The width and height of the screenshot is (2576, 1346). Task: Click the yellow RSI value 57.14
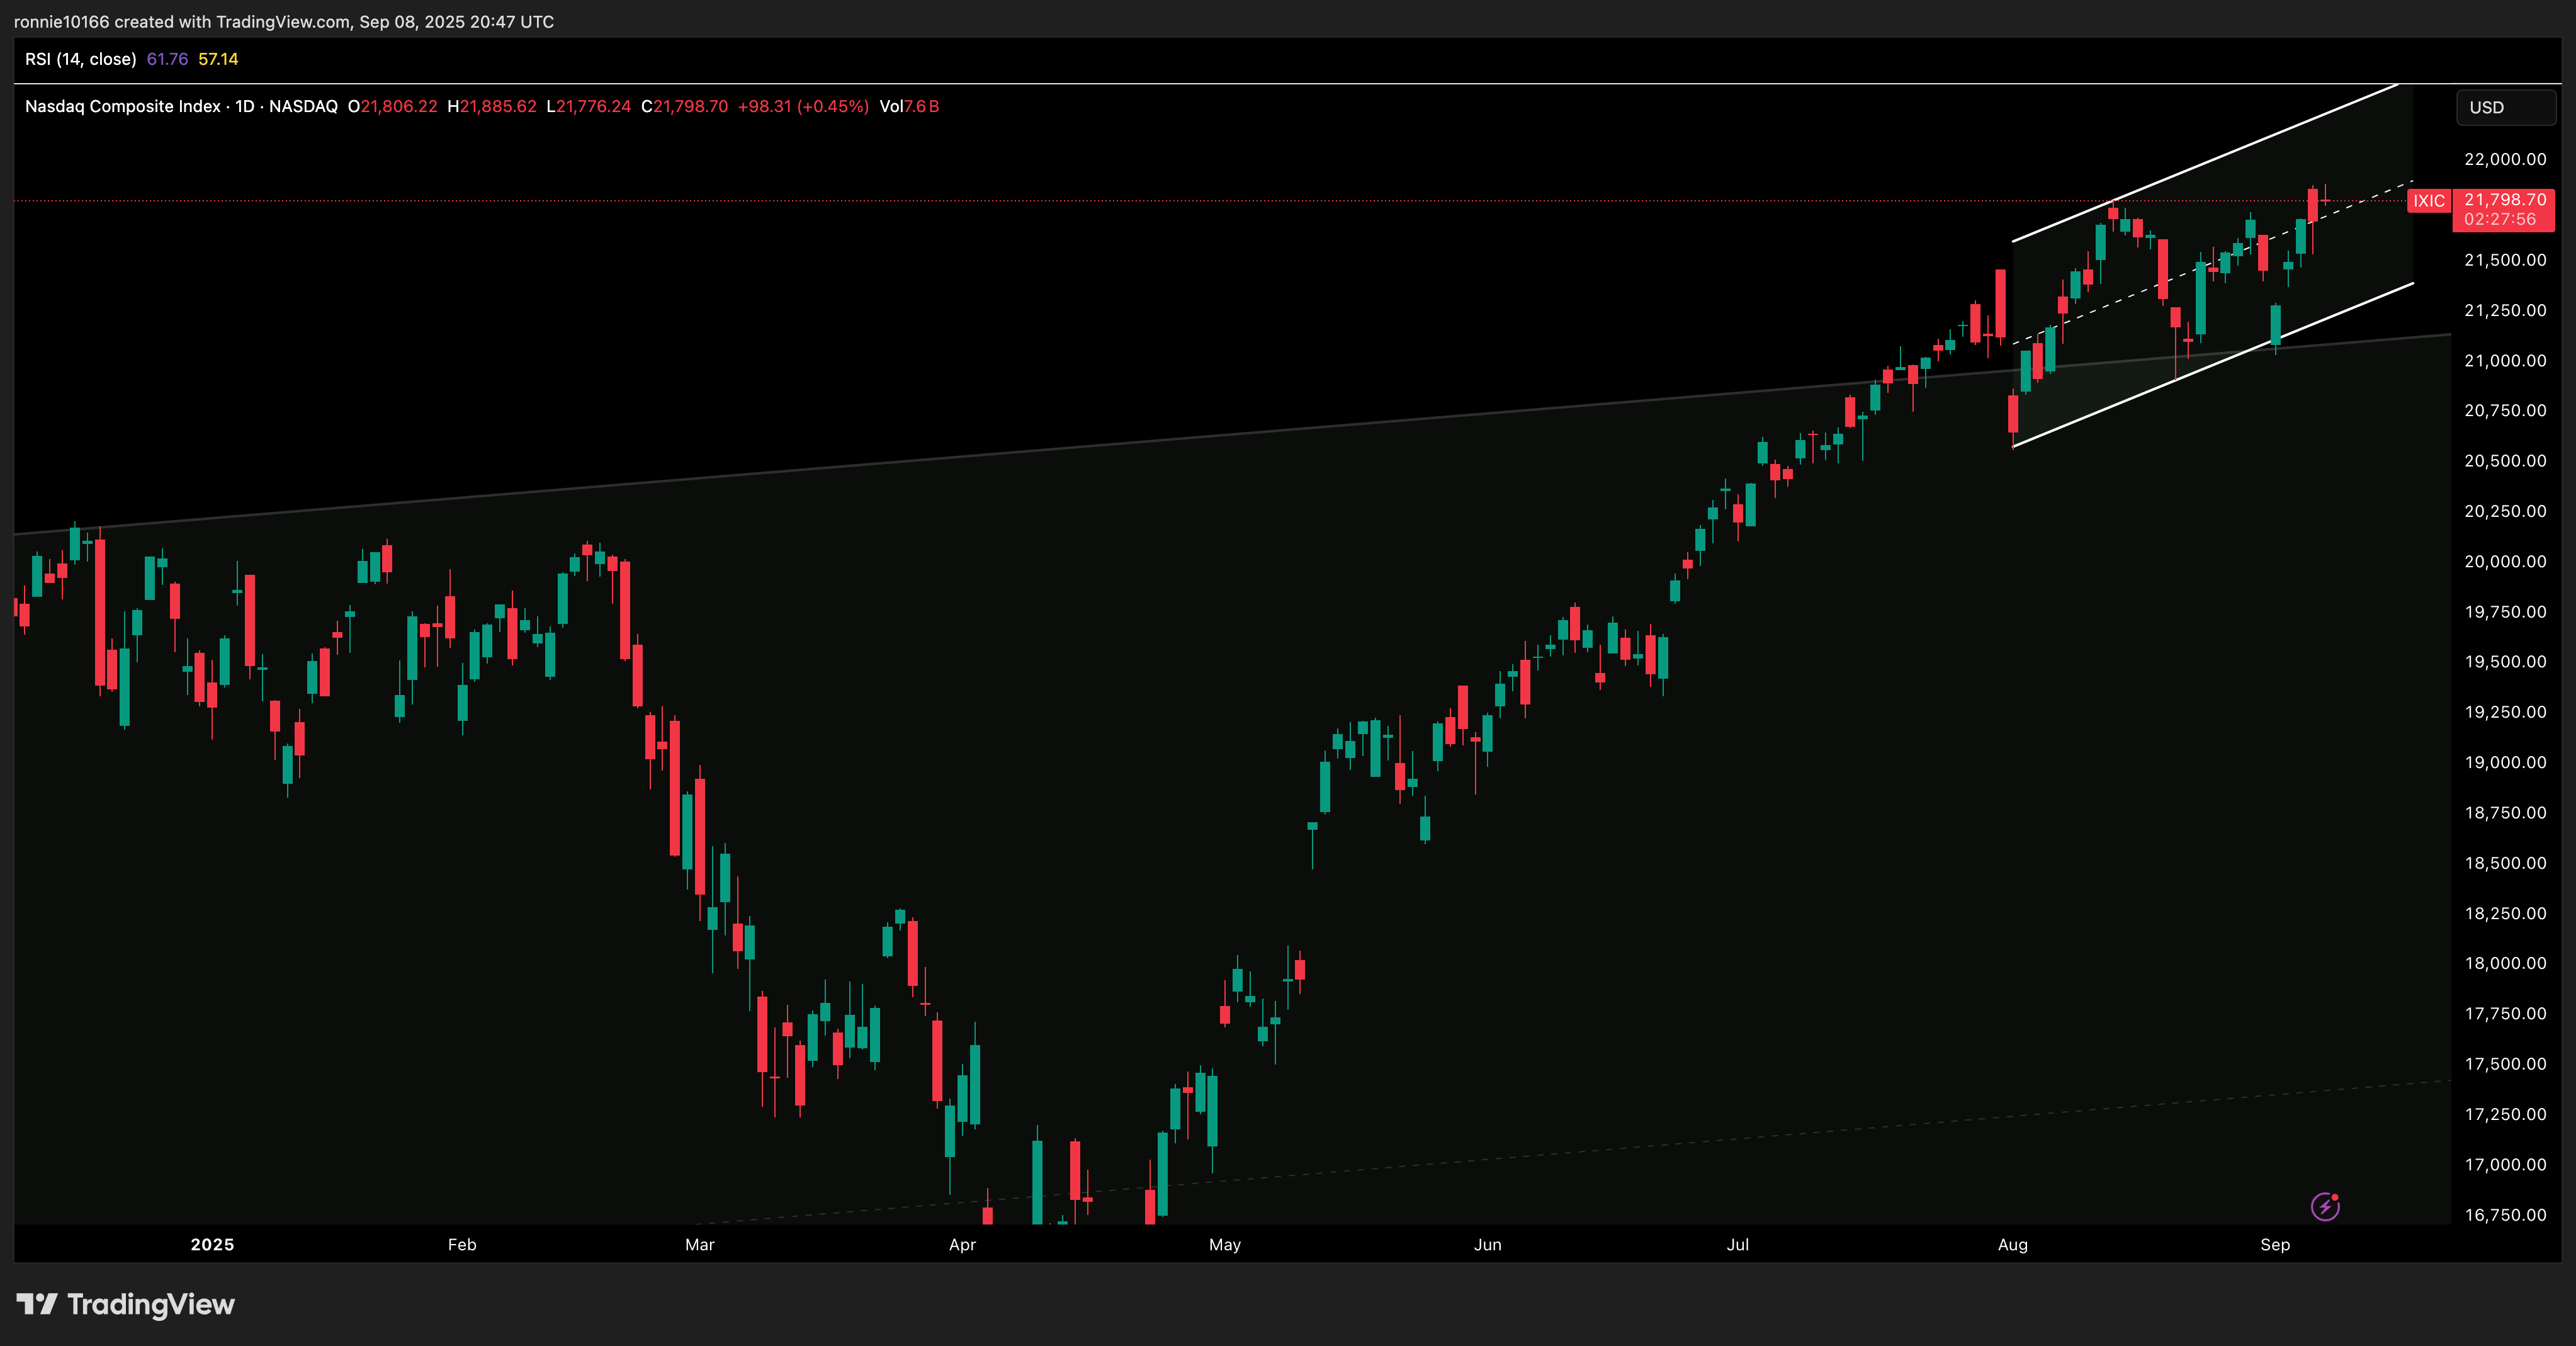click(218, 59)
